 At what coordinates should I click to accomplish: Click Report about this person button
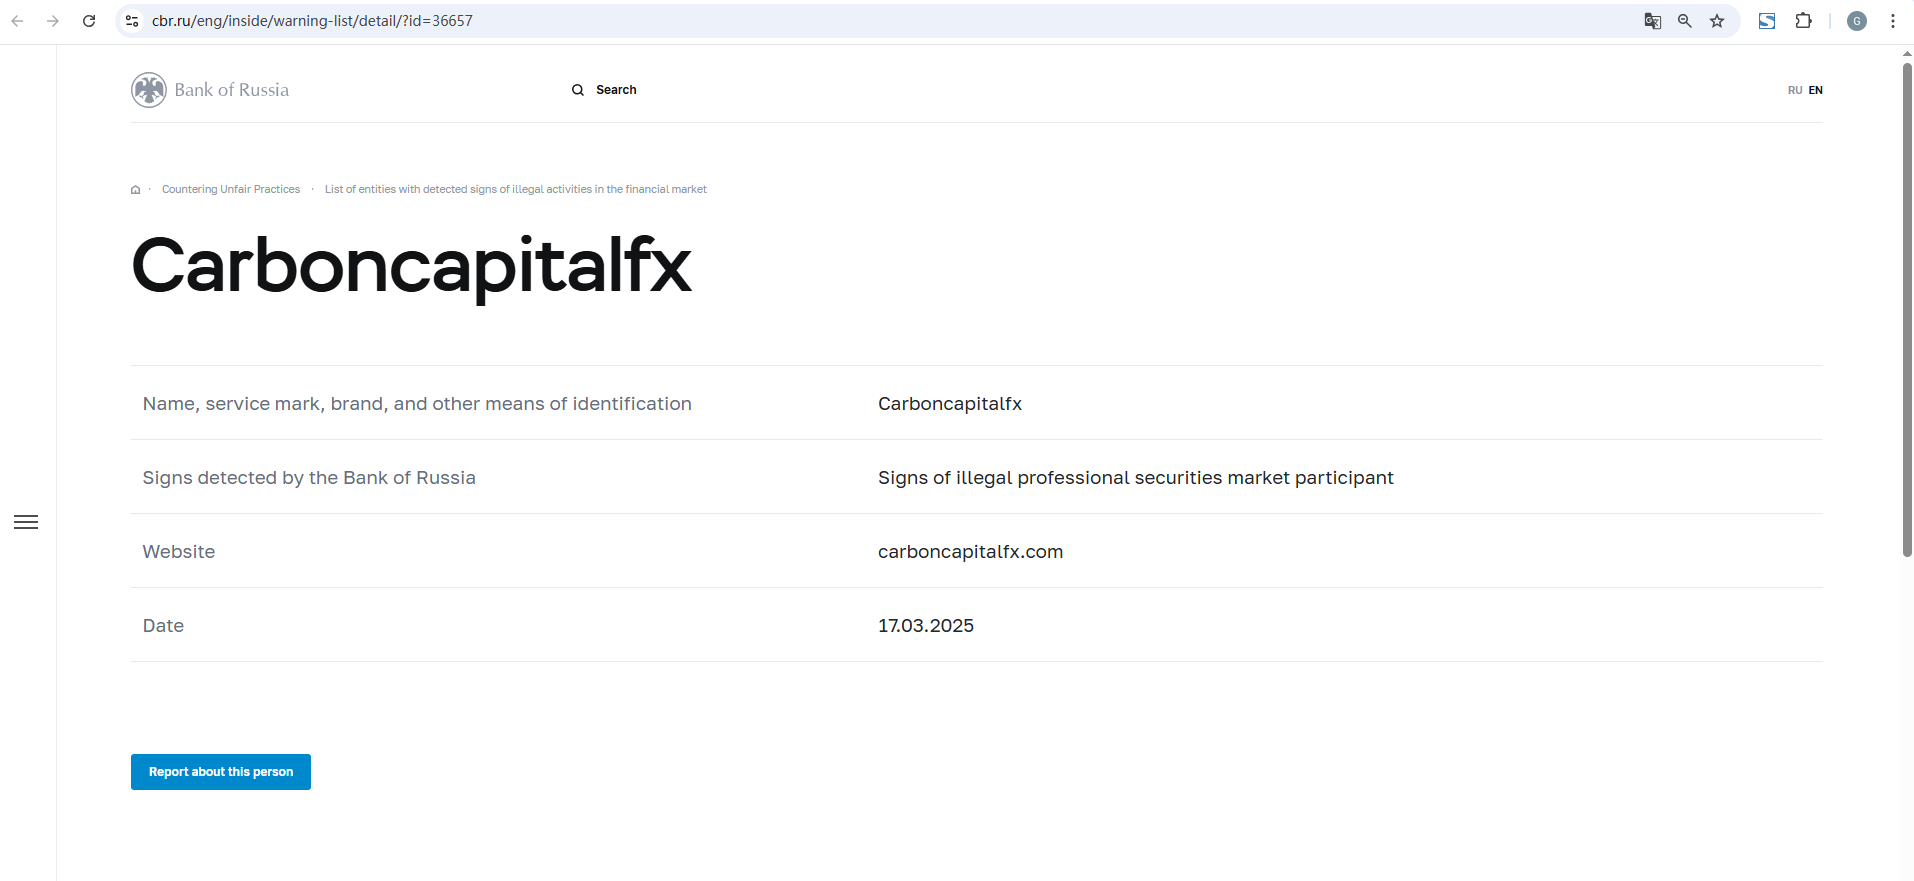[x=221, y=772]
